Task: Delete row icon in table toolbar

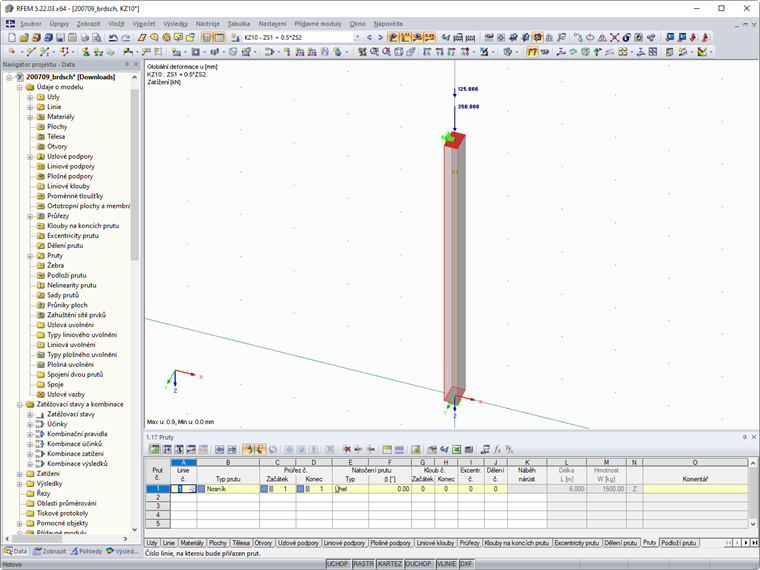Action: [347, 450]
